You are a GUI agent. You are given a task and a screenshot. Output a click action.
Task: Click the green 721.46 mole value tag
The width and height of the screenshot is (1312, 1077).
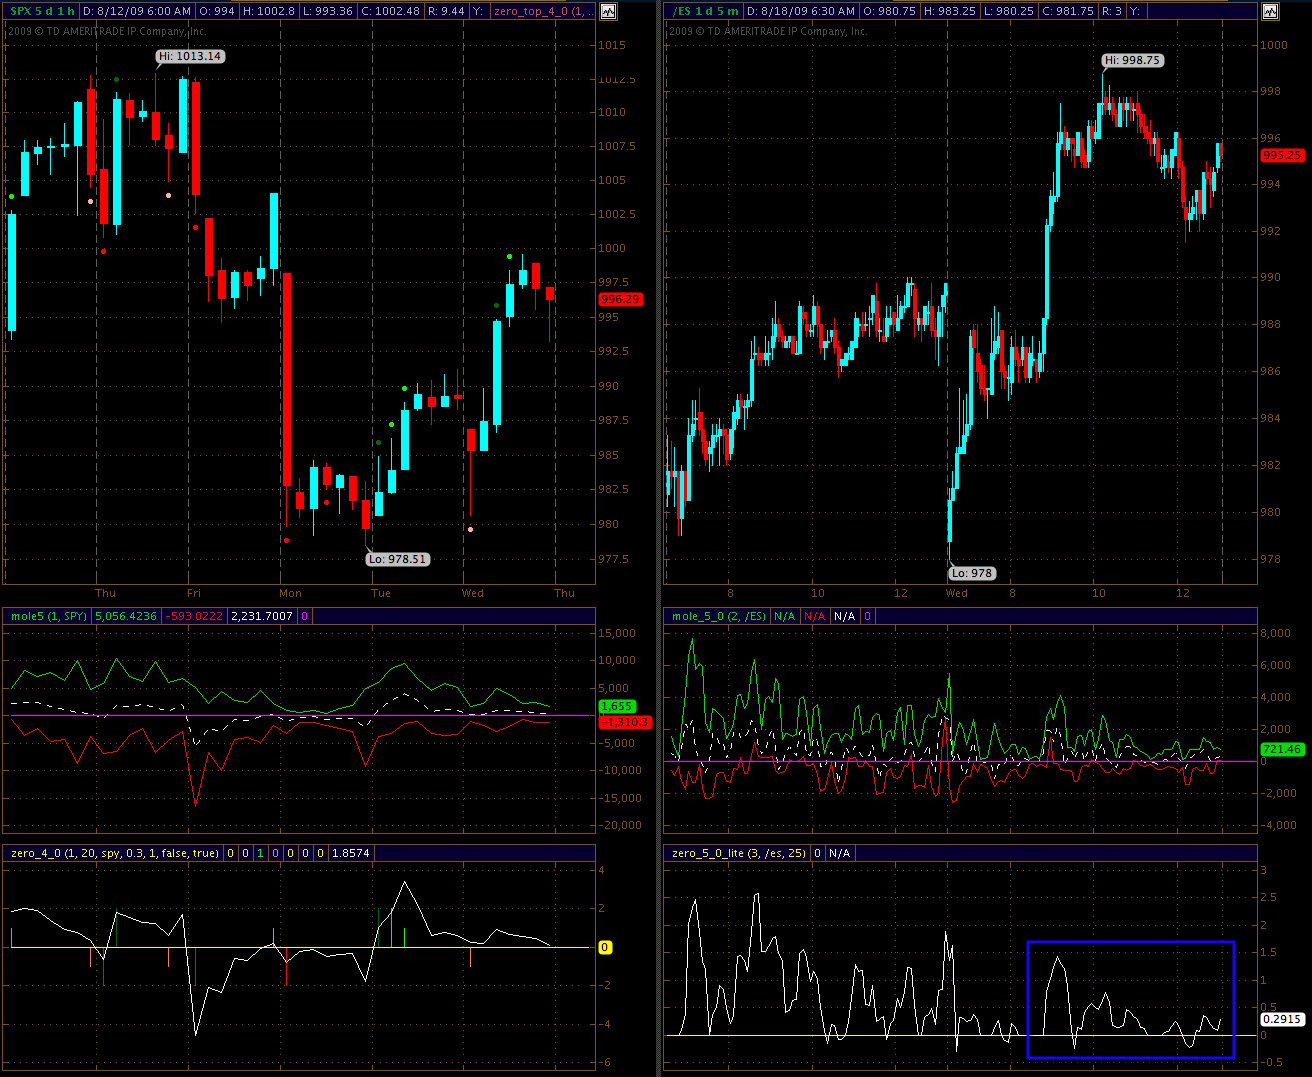coord(1282,749)
